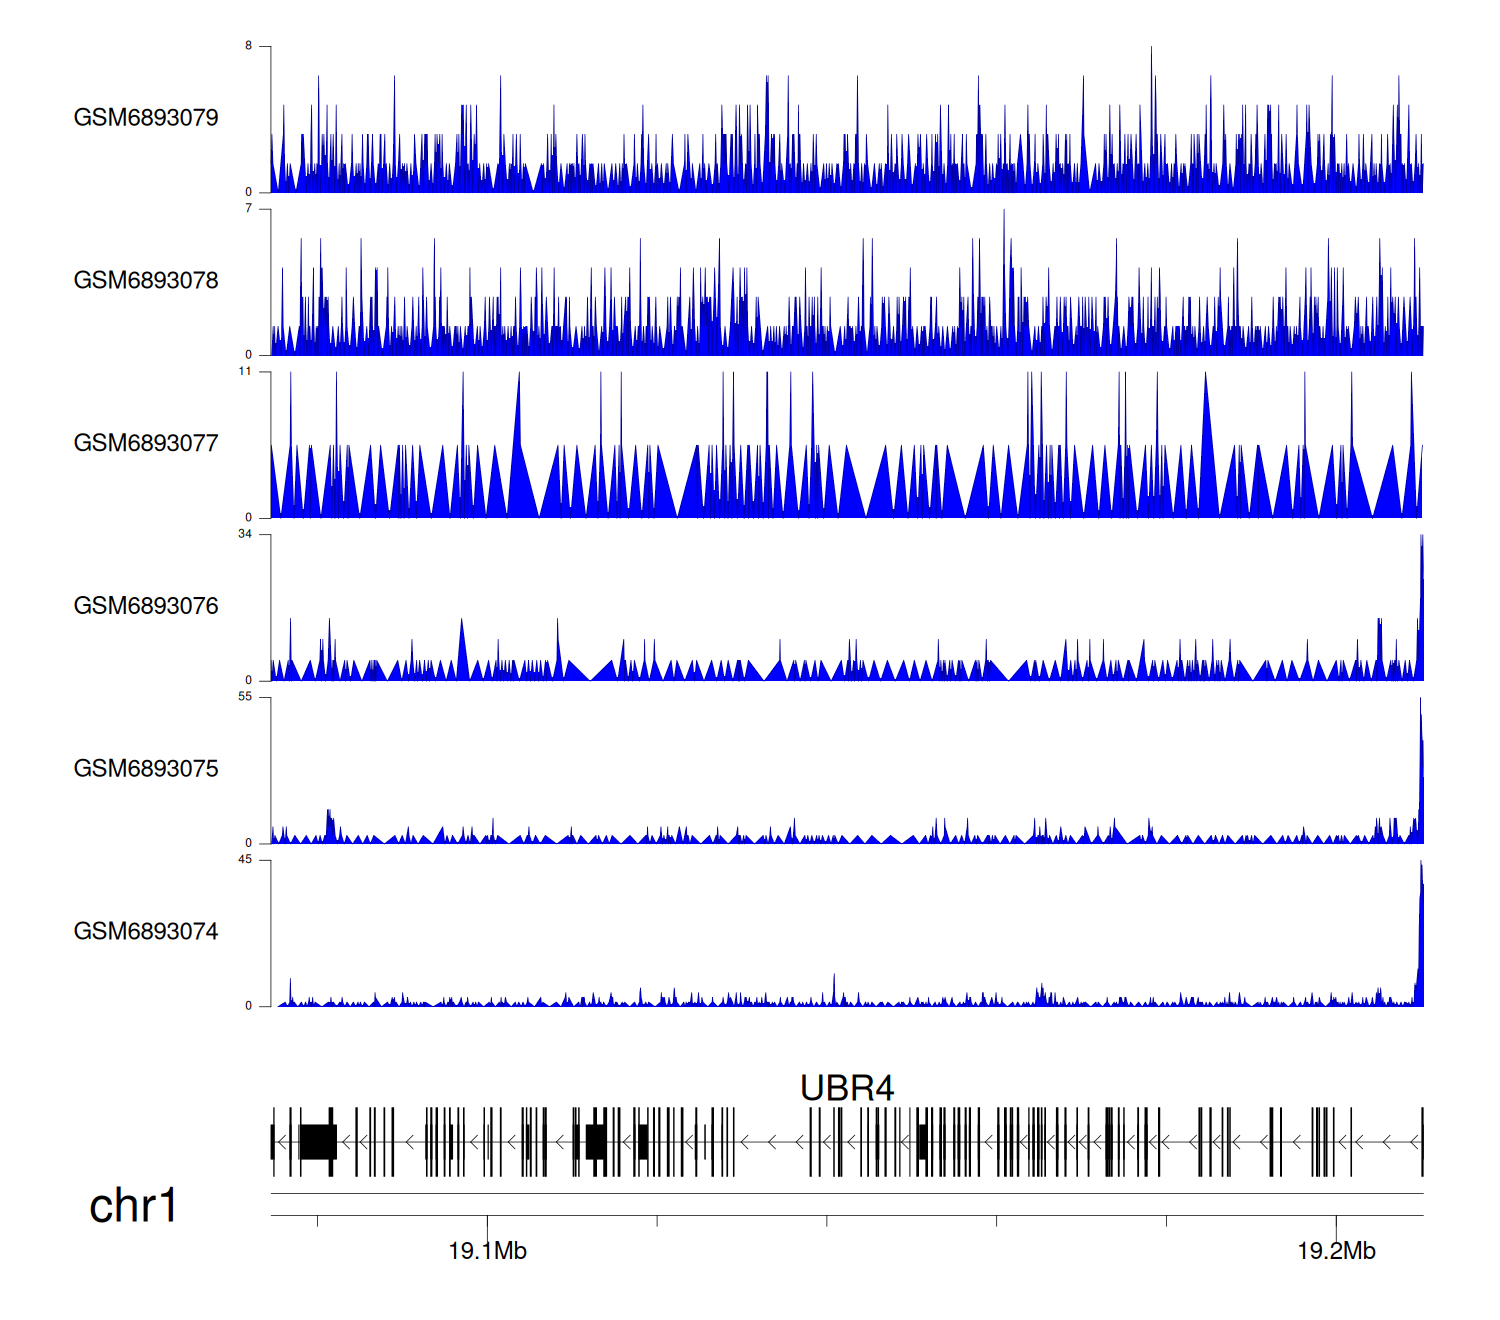Click the y-axis maximum value 34

click(245, 534)
